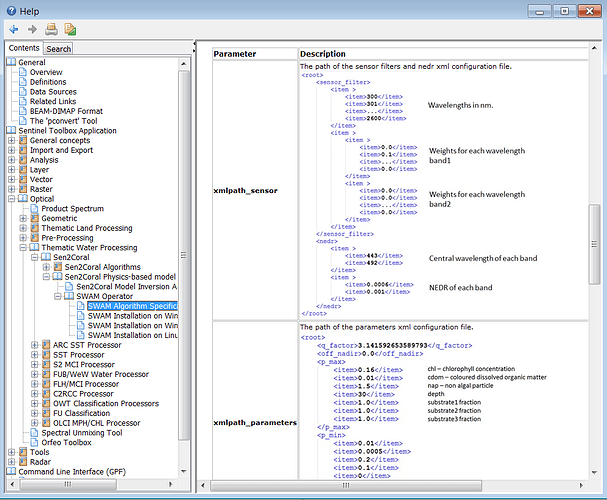Click content pane scroll down arrow
607x500 pixels.
(594, 472)
